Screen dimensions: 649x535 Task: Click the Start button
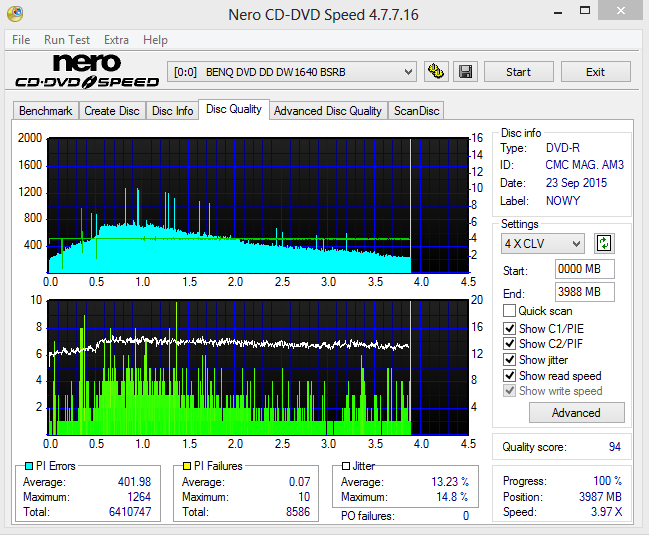(519, 72)
